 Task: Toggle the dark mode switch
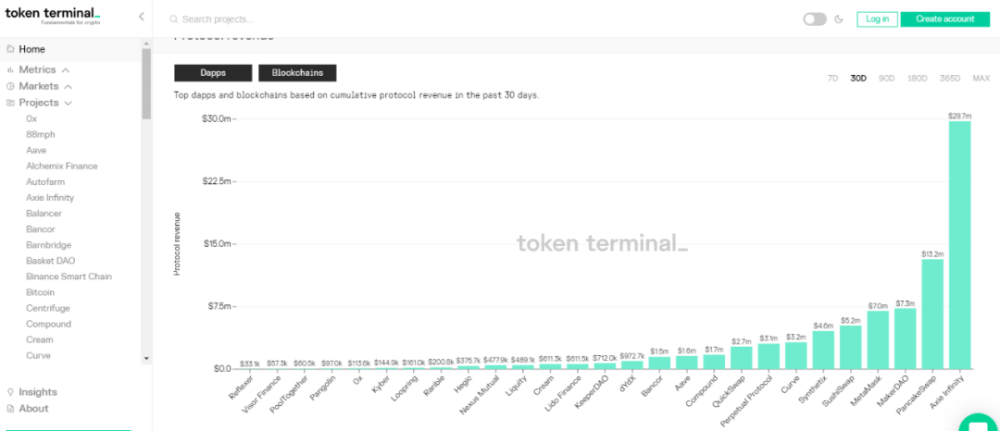[x=814, y=19]
